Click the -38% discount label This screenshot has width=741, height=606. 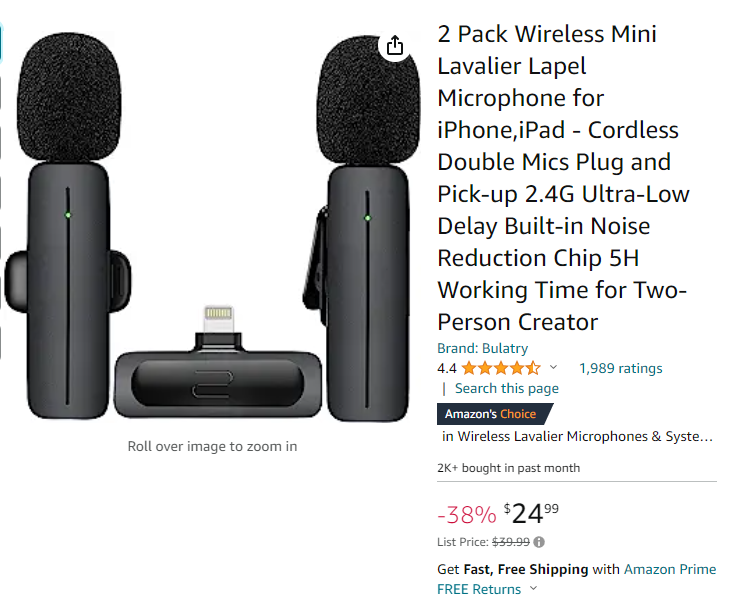coord(467,515)
